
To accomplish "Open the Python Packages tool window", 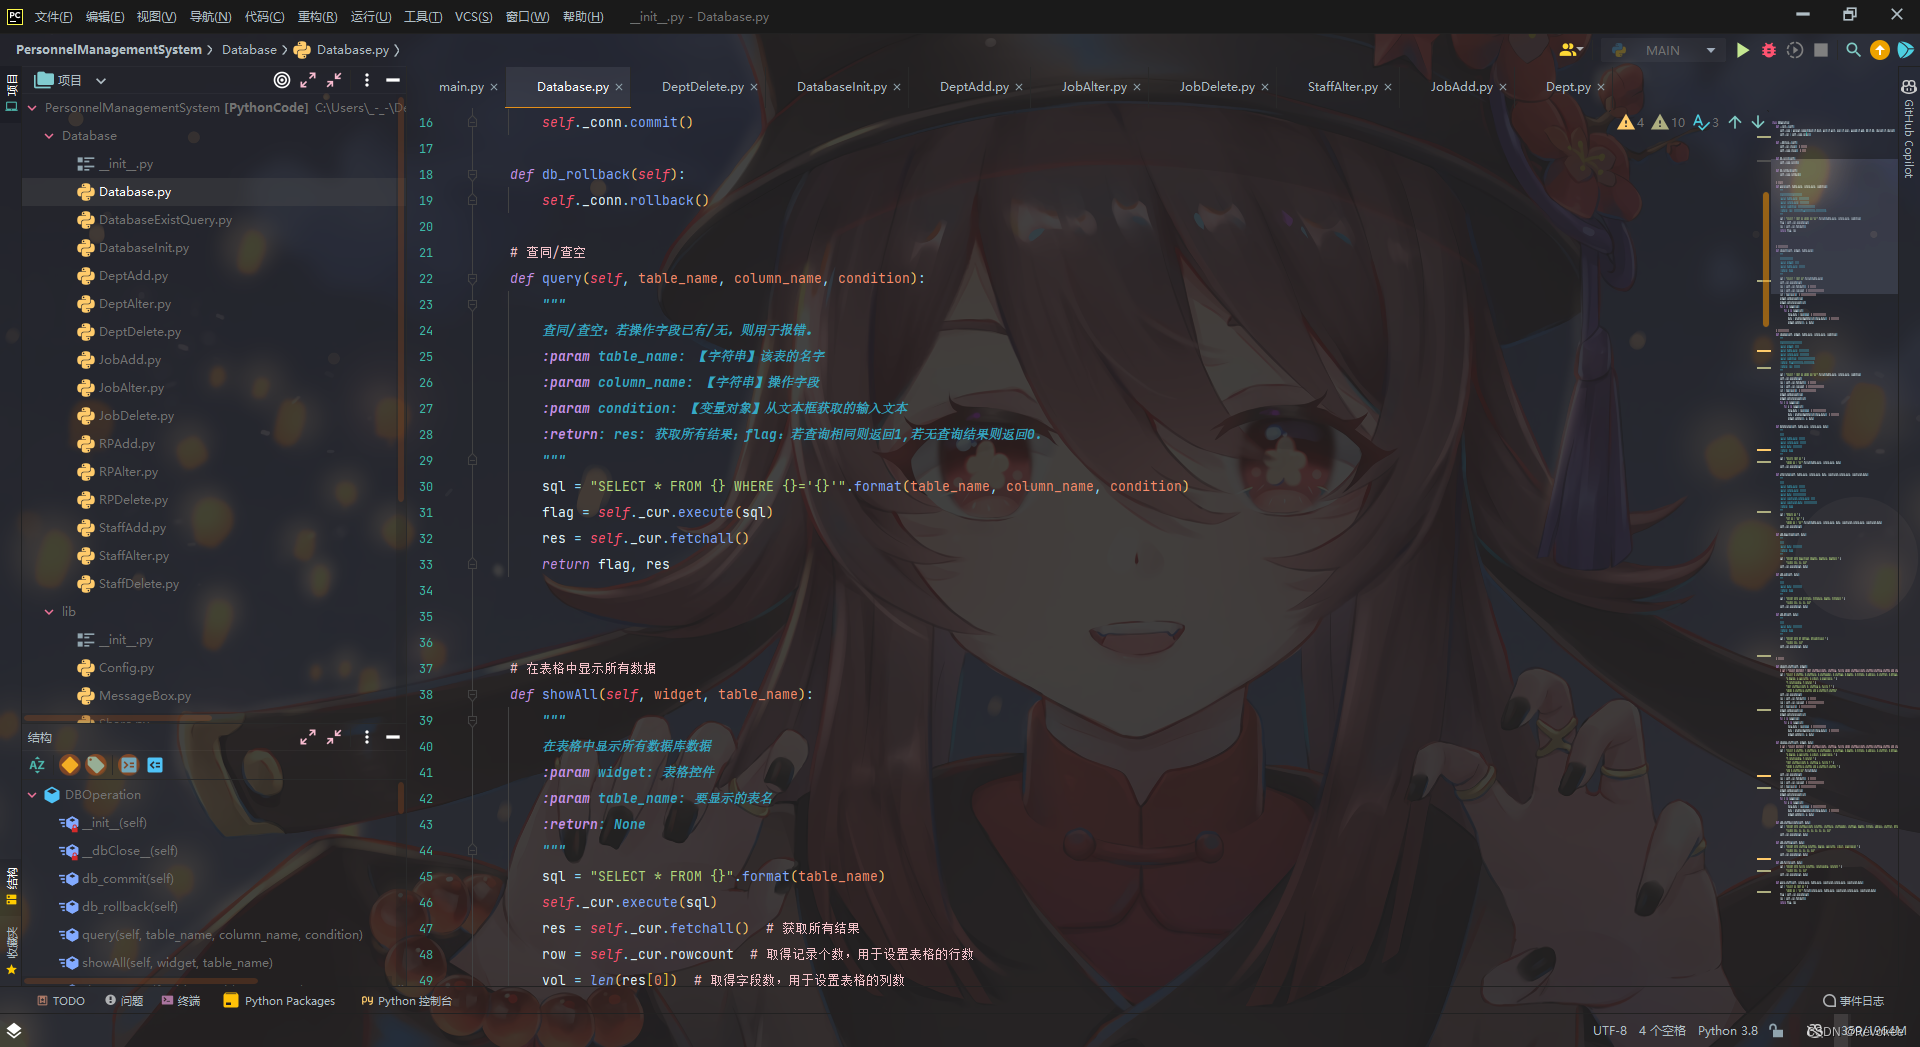I will (279, 1001).
